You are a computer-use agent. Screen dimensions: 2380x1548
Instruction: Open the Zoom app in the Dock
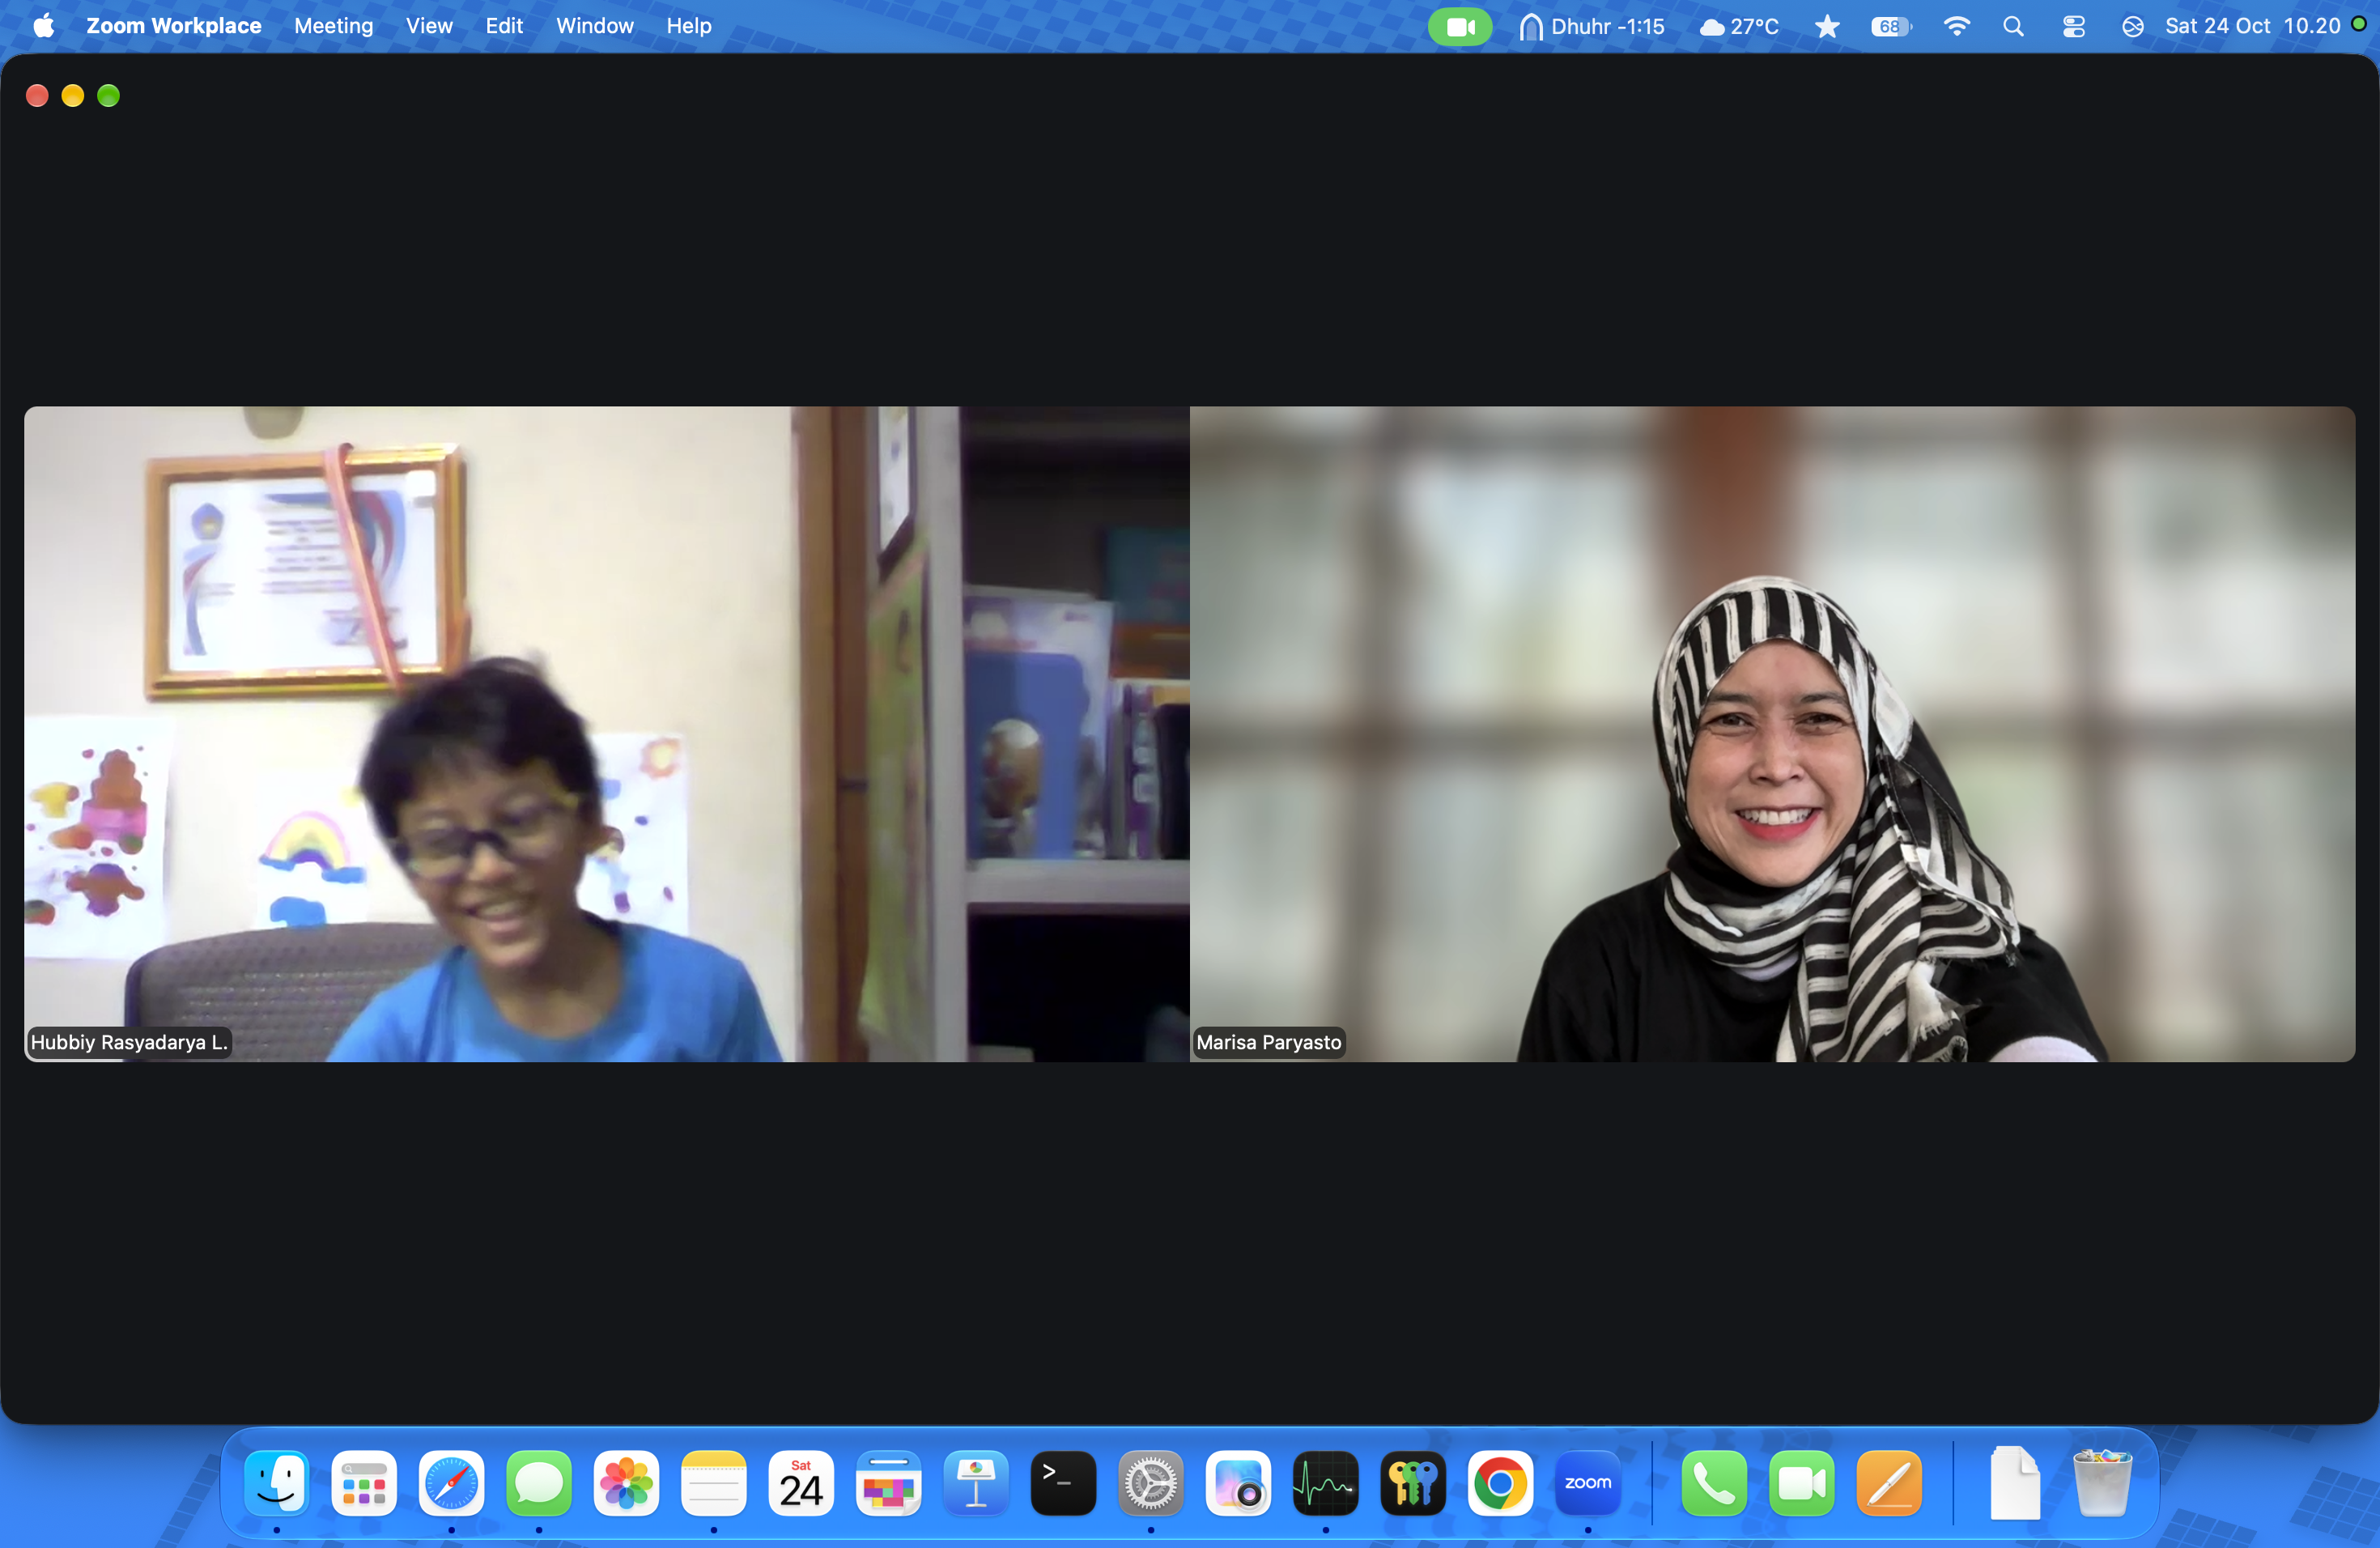point(1587,1483)
